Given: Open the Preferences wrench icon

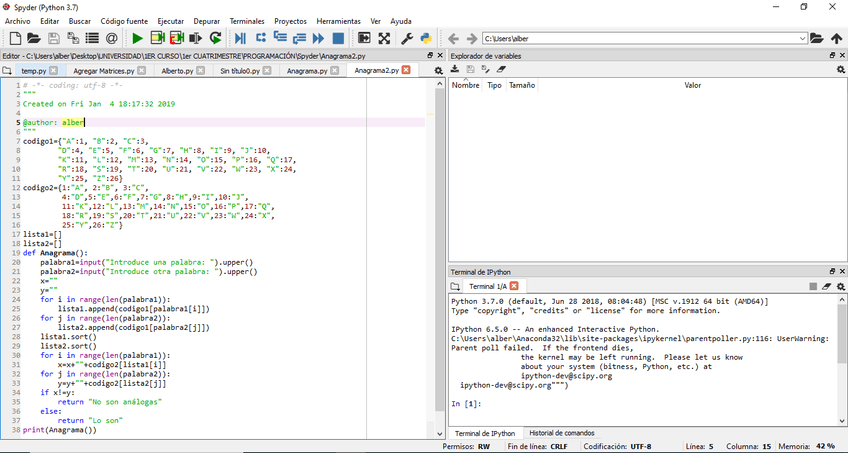Looking at the screenshot, I should click(407, 39).
